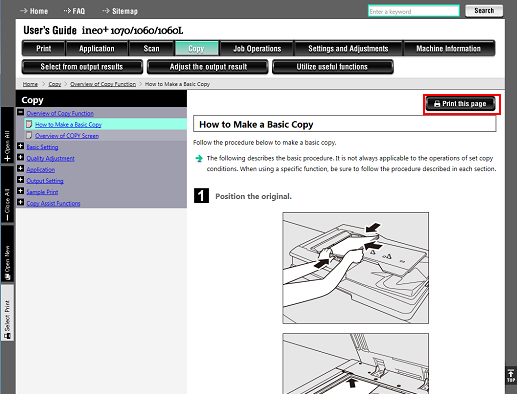The height and width of the screenshot is (394, 517).
Task: Focus the keyword search field
Action: [414, 11]
